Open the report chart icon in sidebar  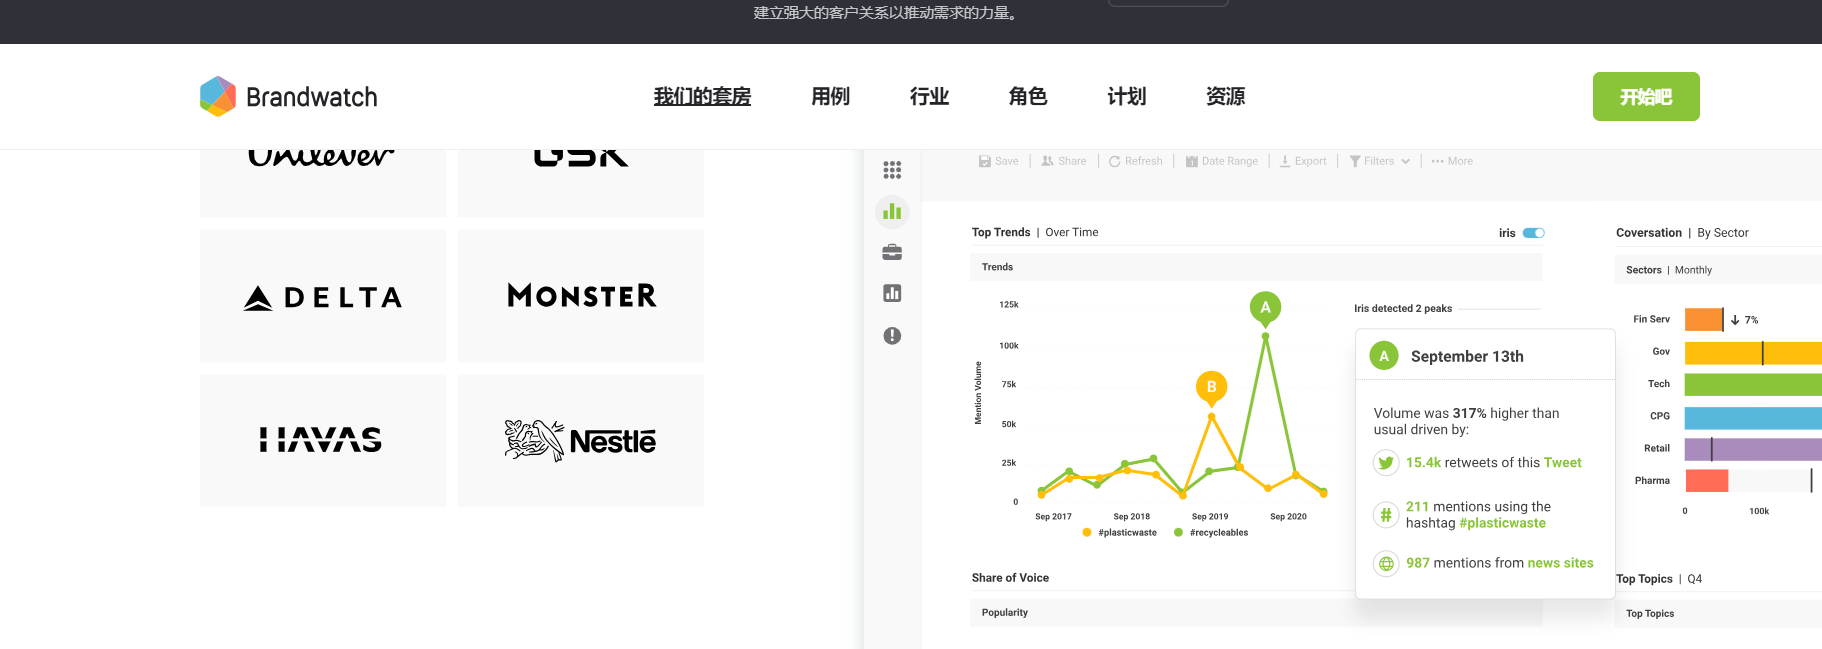tap(892, 293)
